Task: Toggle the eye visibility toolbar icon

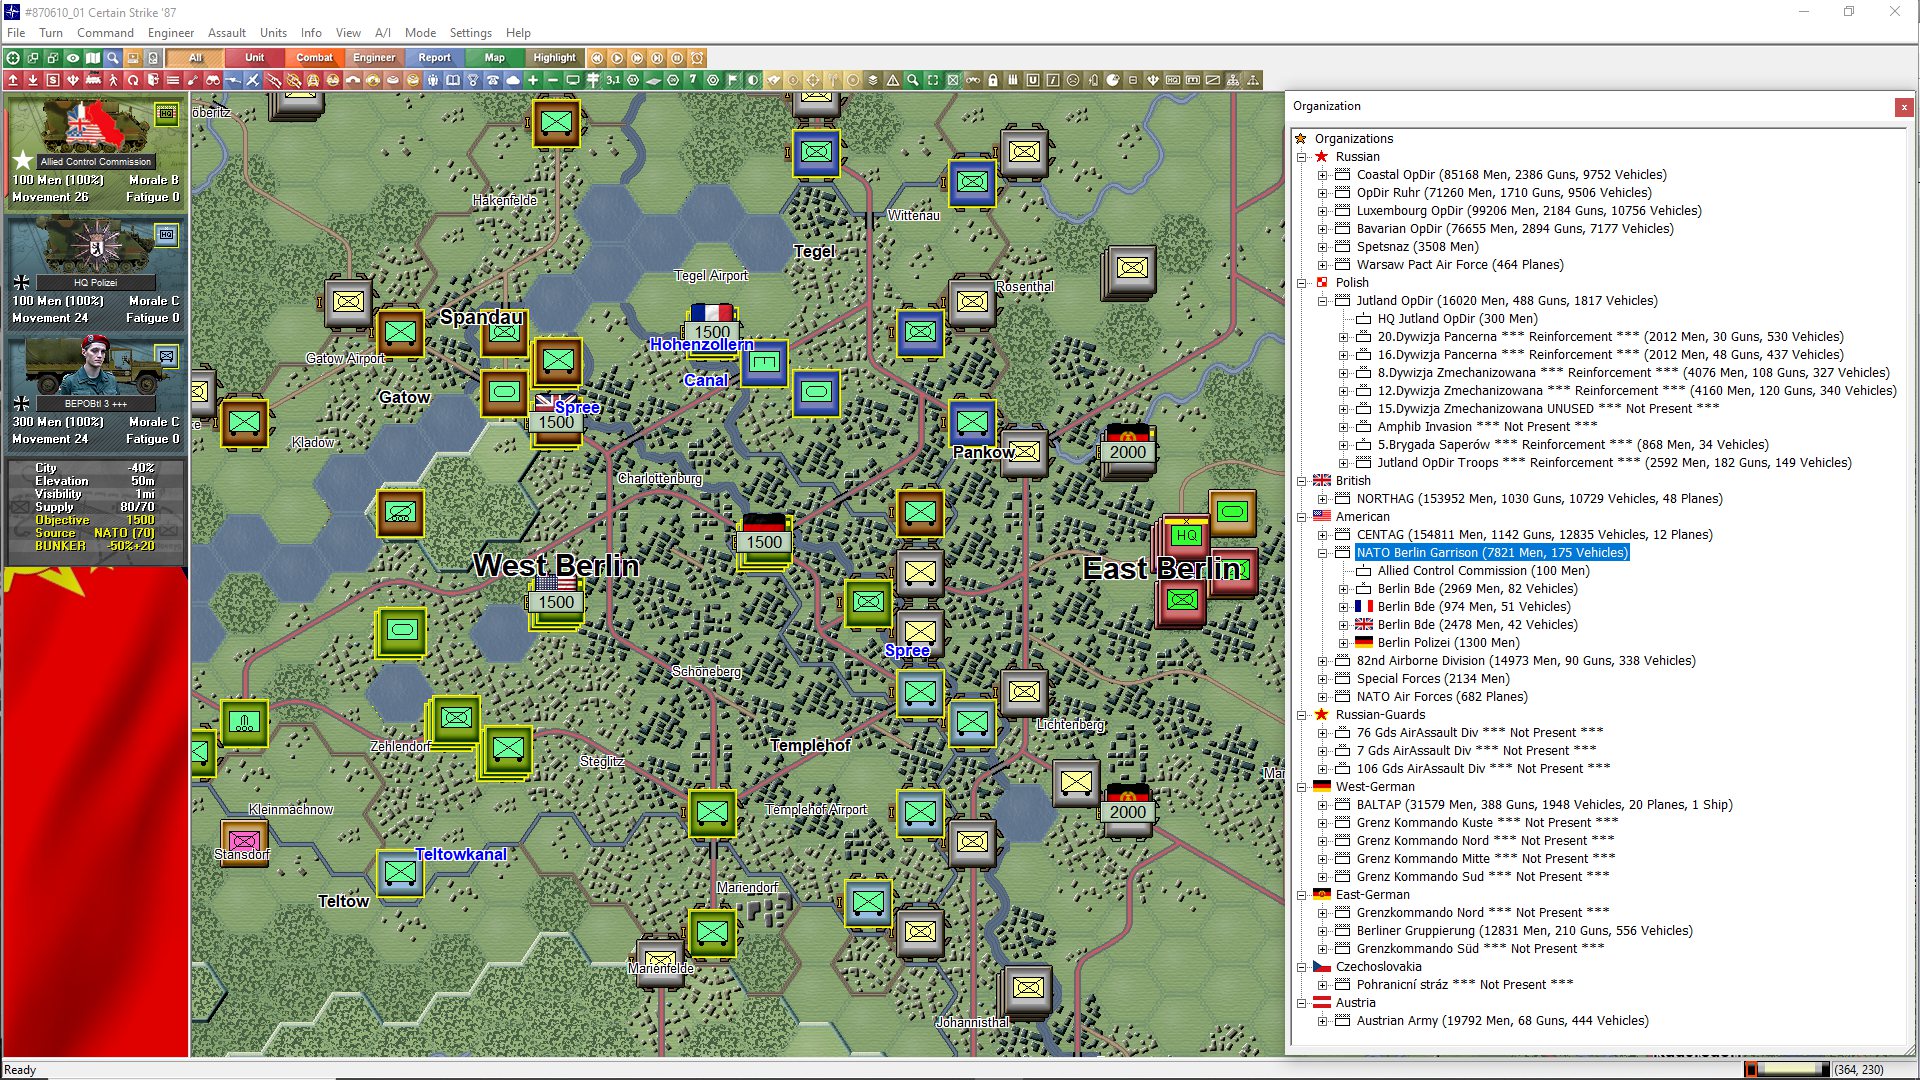Action: pyautogui.click(x=73, y=58)
